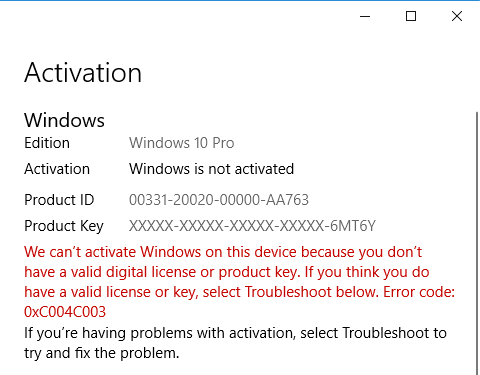Select the Activation row label

click(x=57, y=169)
